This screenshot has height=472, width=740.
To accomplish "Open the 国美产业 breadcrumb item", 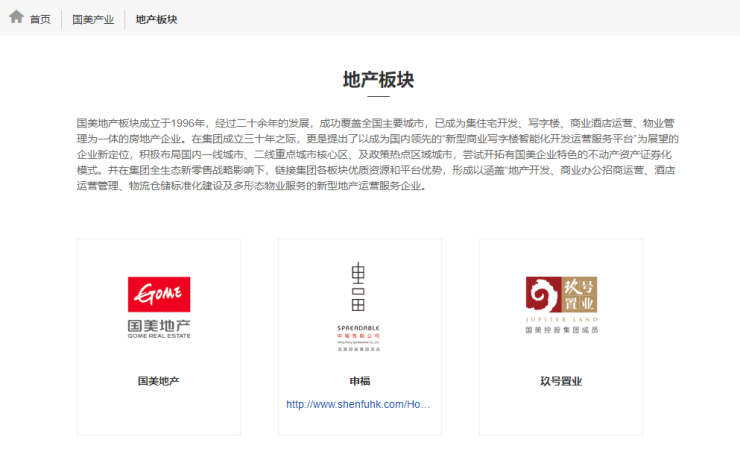I will [x=93, y=19].
